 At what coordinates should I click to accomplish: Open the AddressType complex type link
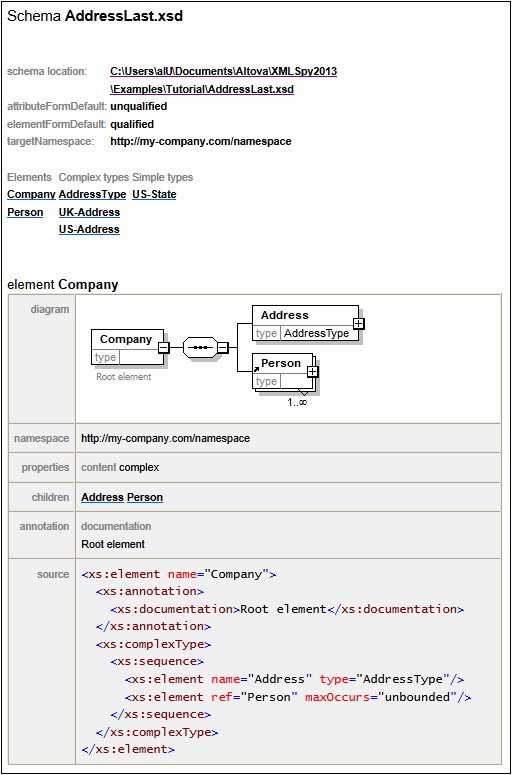[92, 194]
